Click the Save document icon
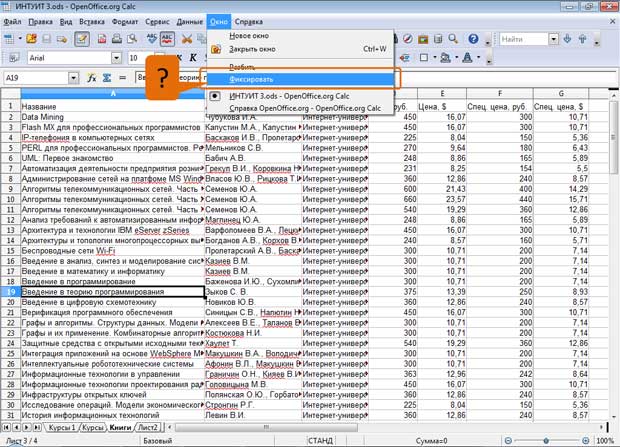 [47, 39]
